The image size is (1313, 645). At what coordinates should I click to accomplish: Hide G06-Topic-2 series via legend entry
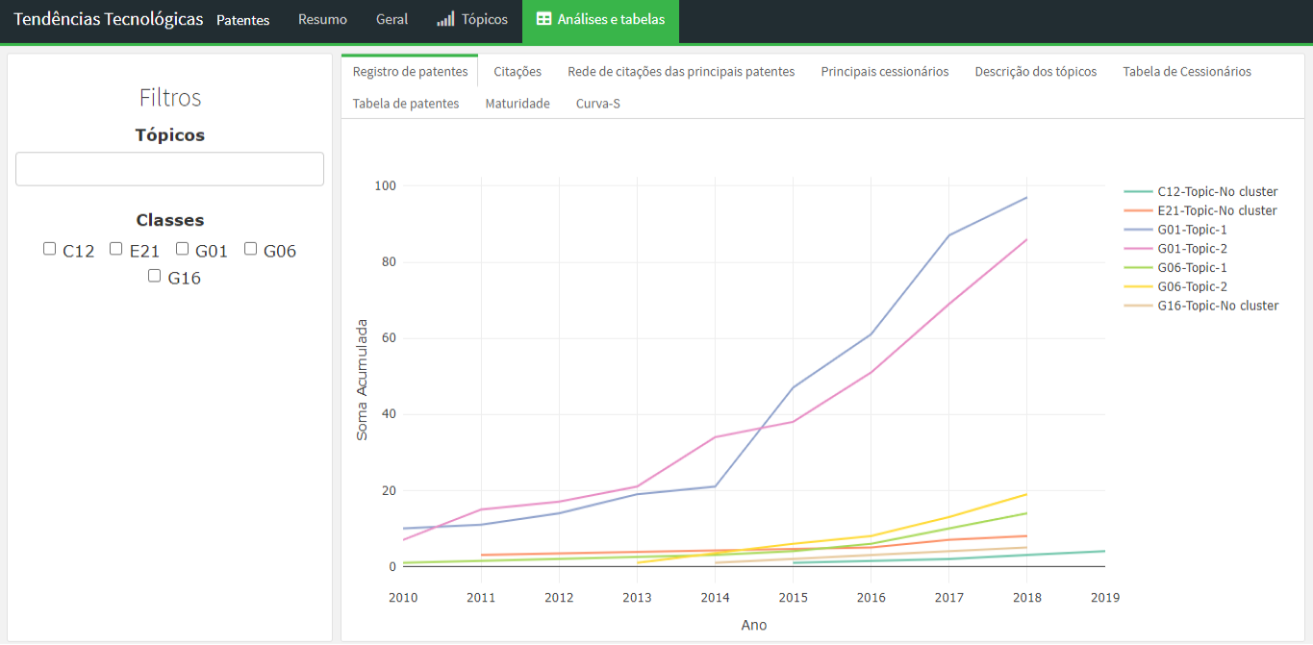click(x=1192, y=287)
